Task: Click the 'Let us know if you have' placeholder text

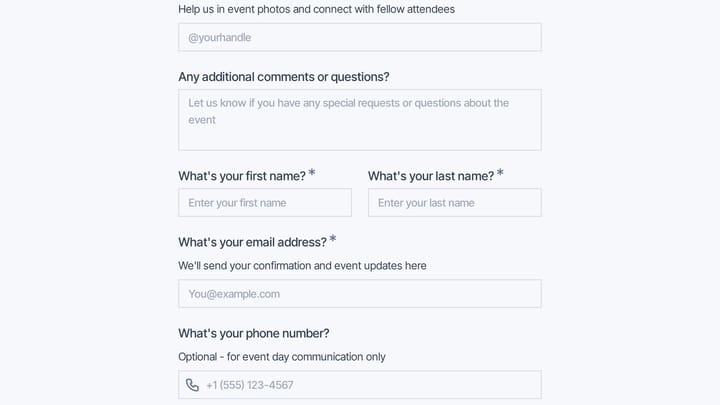Action: pyautogui.click(x=349, y=103)
